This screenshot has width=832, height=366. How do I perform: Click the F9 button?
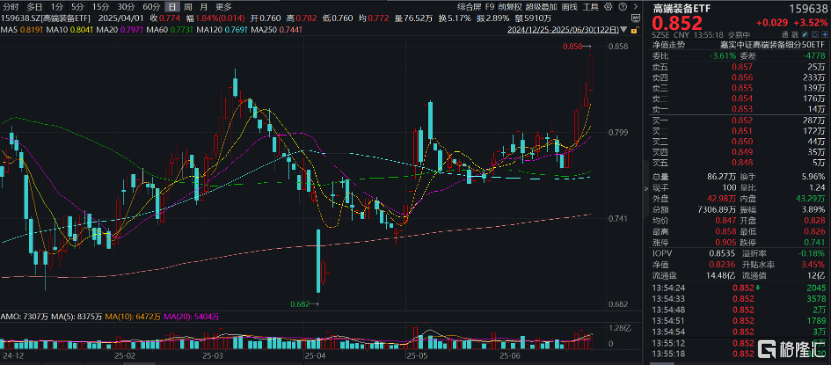490,7
